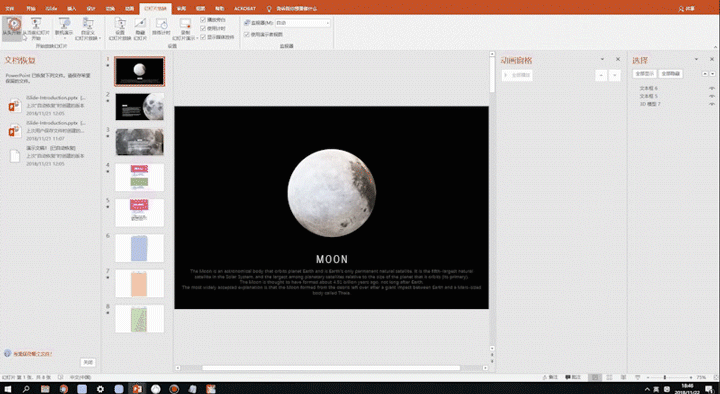Click the horizontal scrollbar below slide
Viewport: 720px width, 394px height.
tap(331, 368)
